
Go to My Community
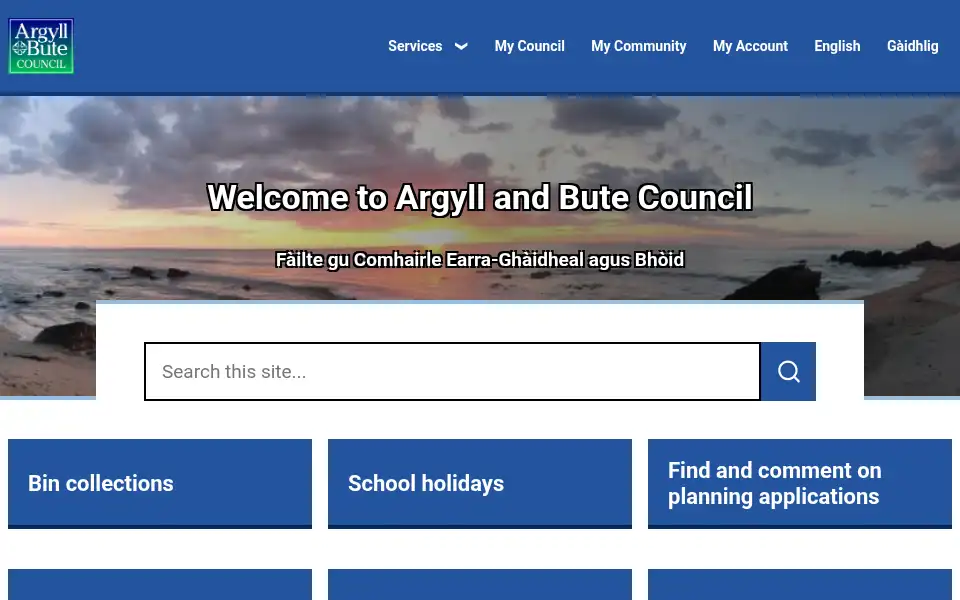coord(639,46)
